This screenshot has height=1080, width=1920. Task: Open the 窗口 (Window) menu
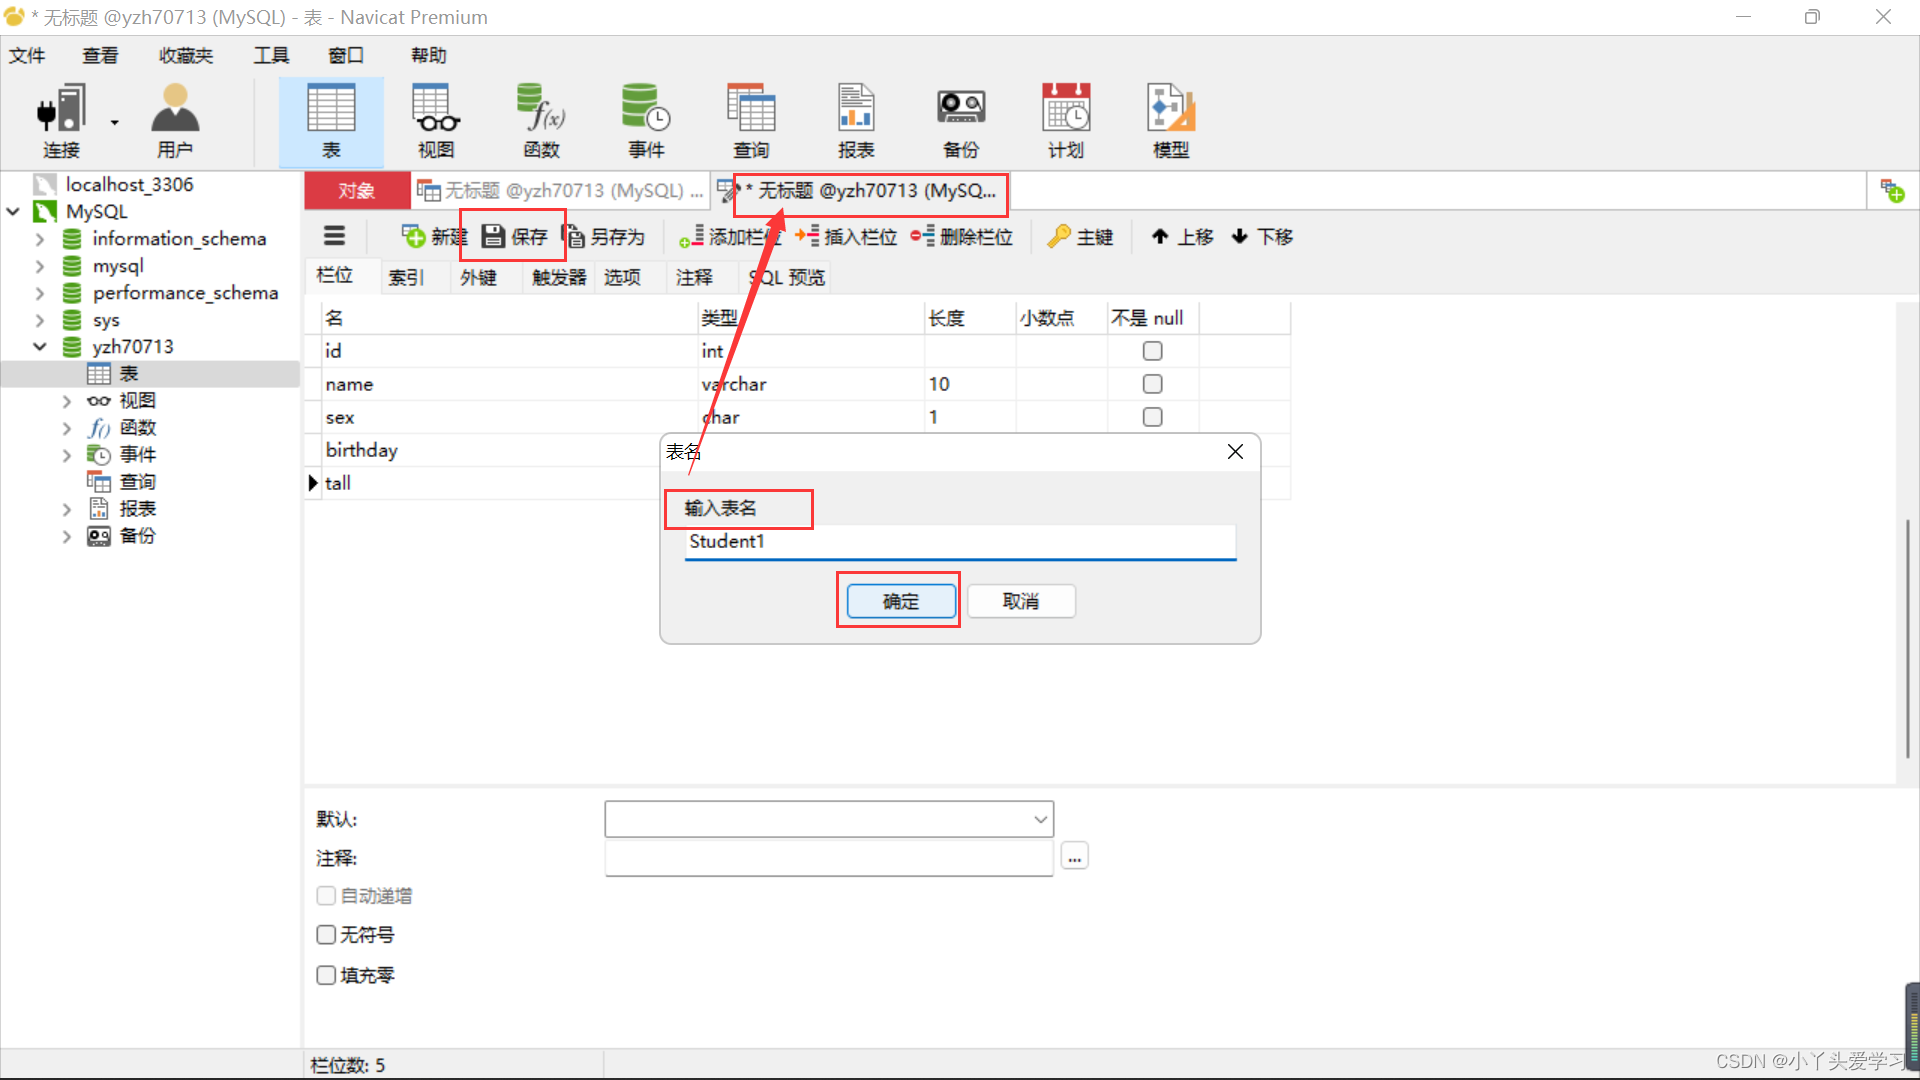(346, 55)
